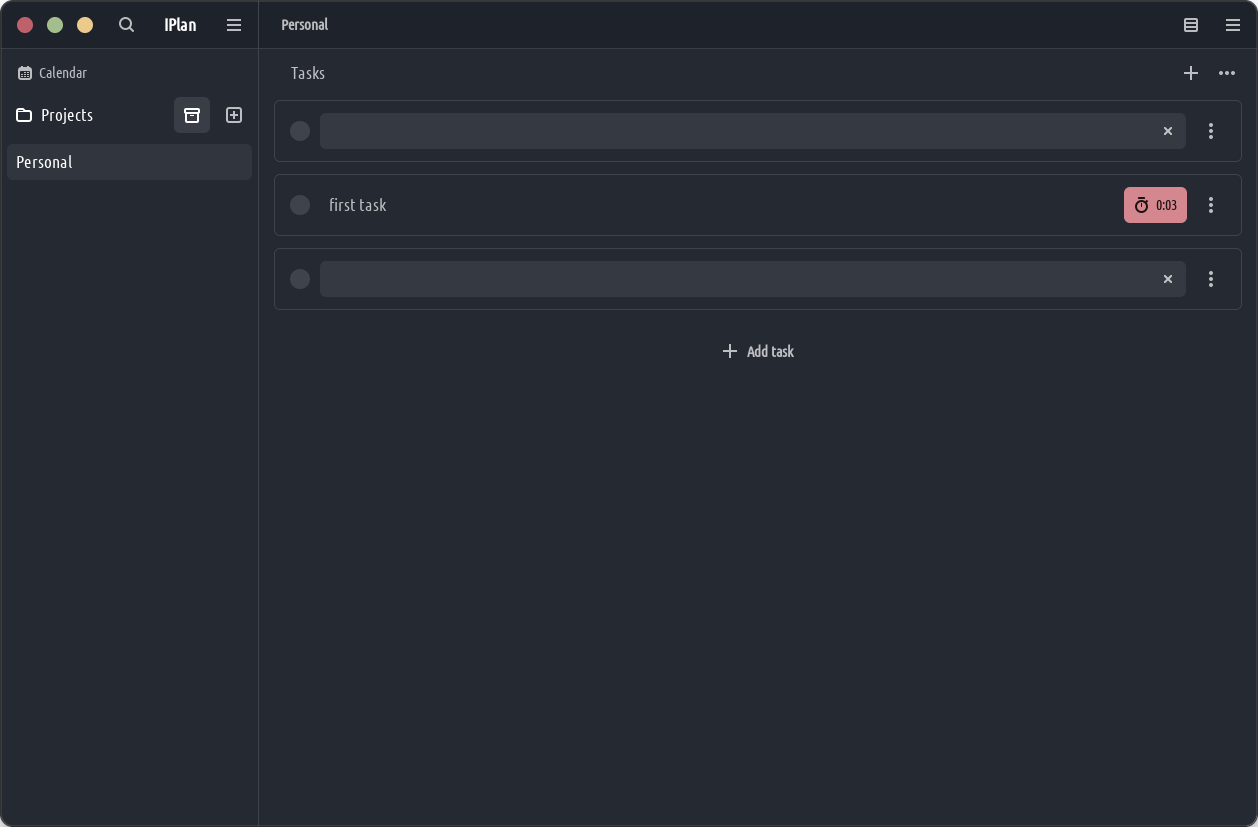Focus the bottom empty task name field
Viewport: 1258px width, 827px height.
tap(735, 279)
